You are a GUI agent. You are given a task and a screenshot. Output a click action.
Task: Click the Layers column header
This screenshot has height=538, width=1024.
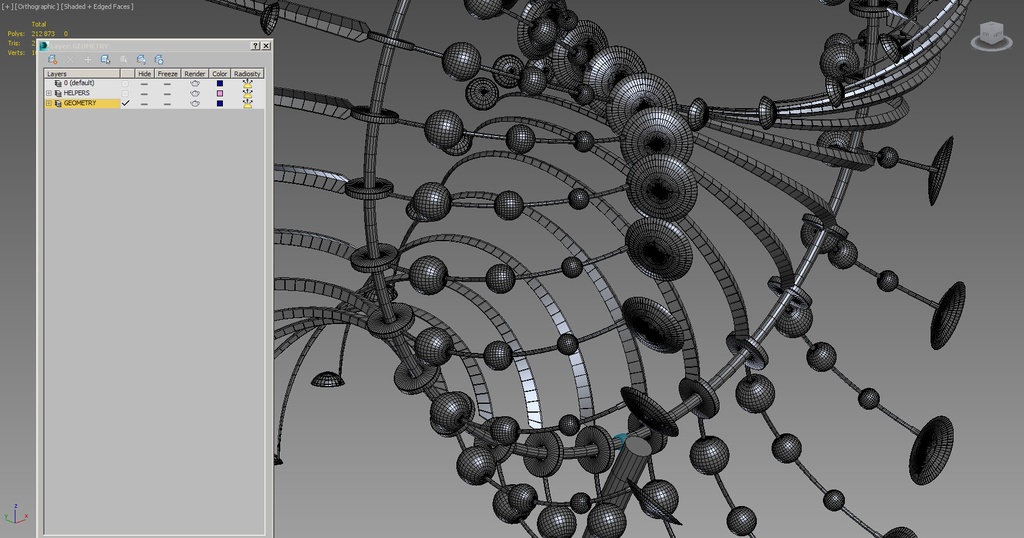click(x=82, y=73)
